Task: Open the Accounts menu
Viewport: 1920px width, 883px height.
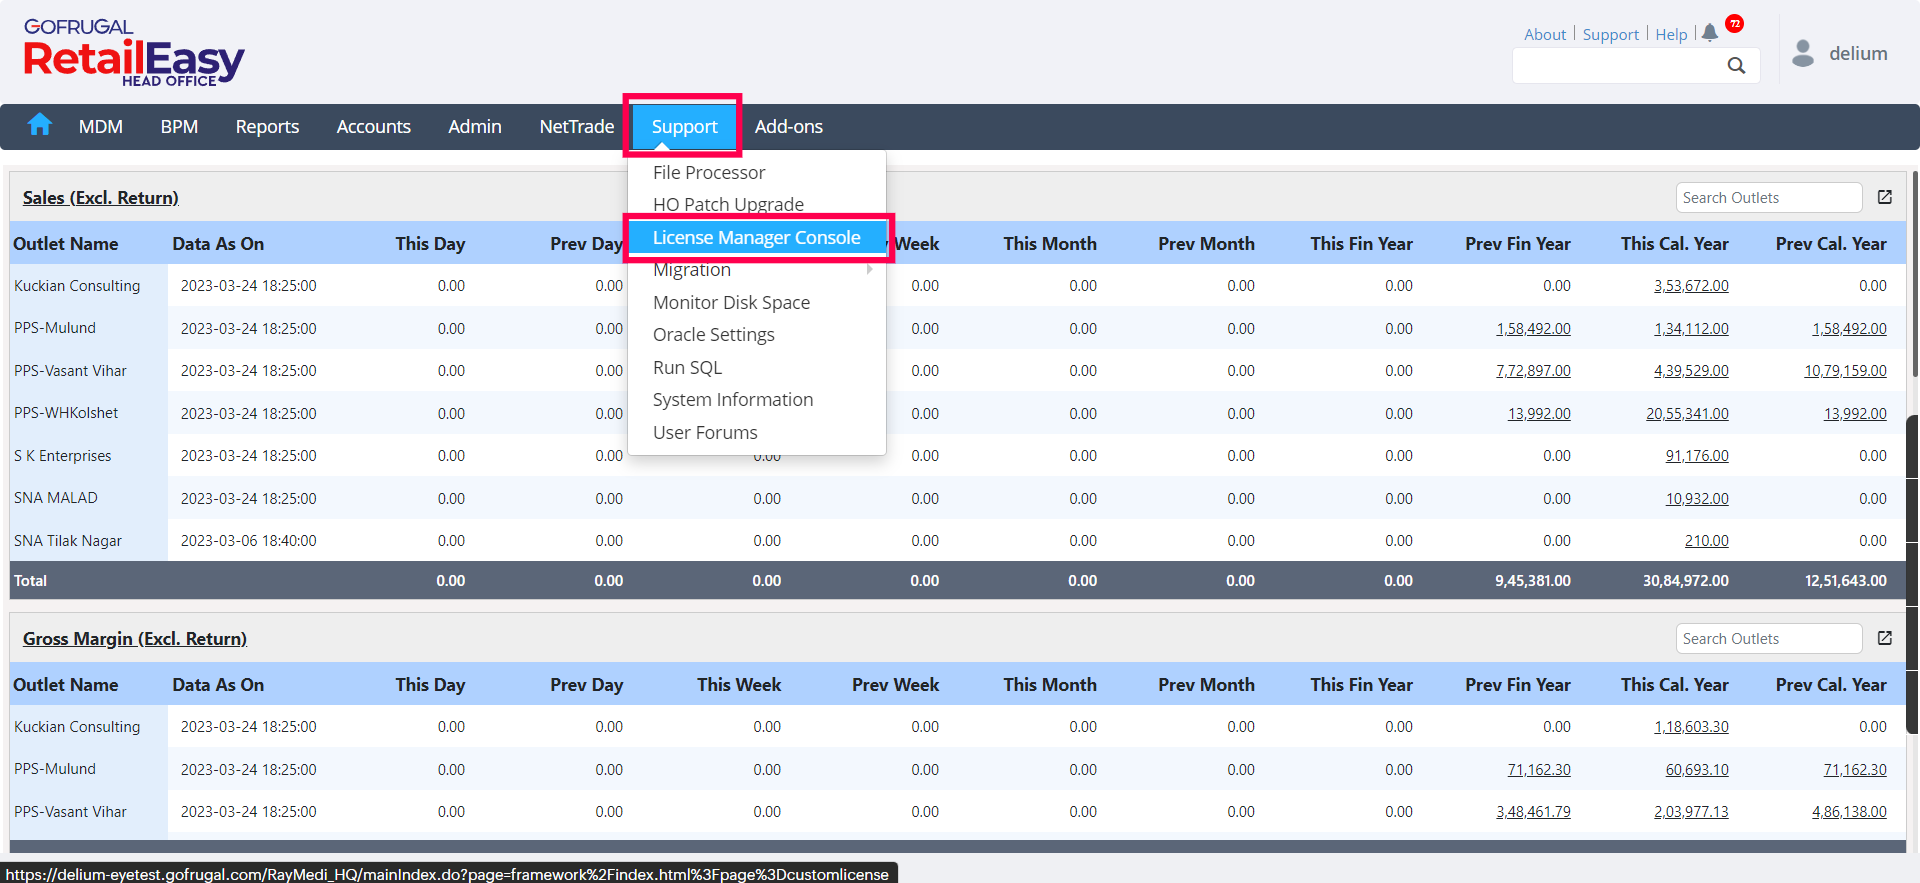Action: coord(374,127)
